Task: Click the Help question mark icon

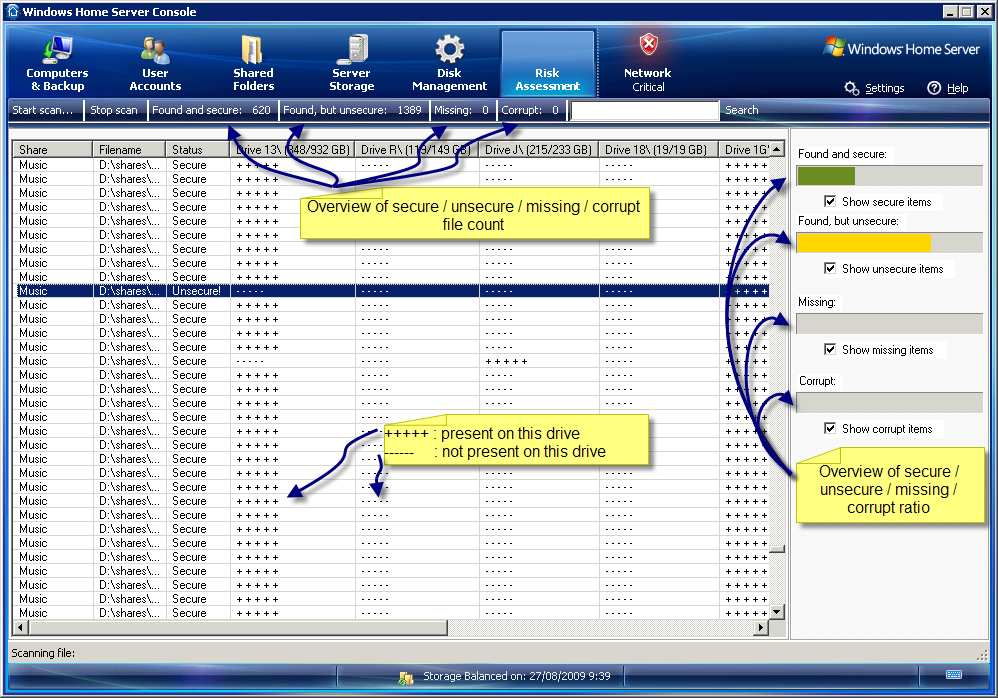Action: click(934, 88)
